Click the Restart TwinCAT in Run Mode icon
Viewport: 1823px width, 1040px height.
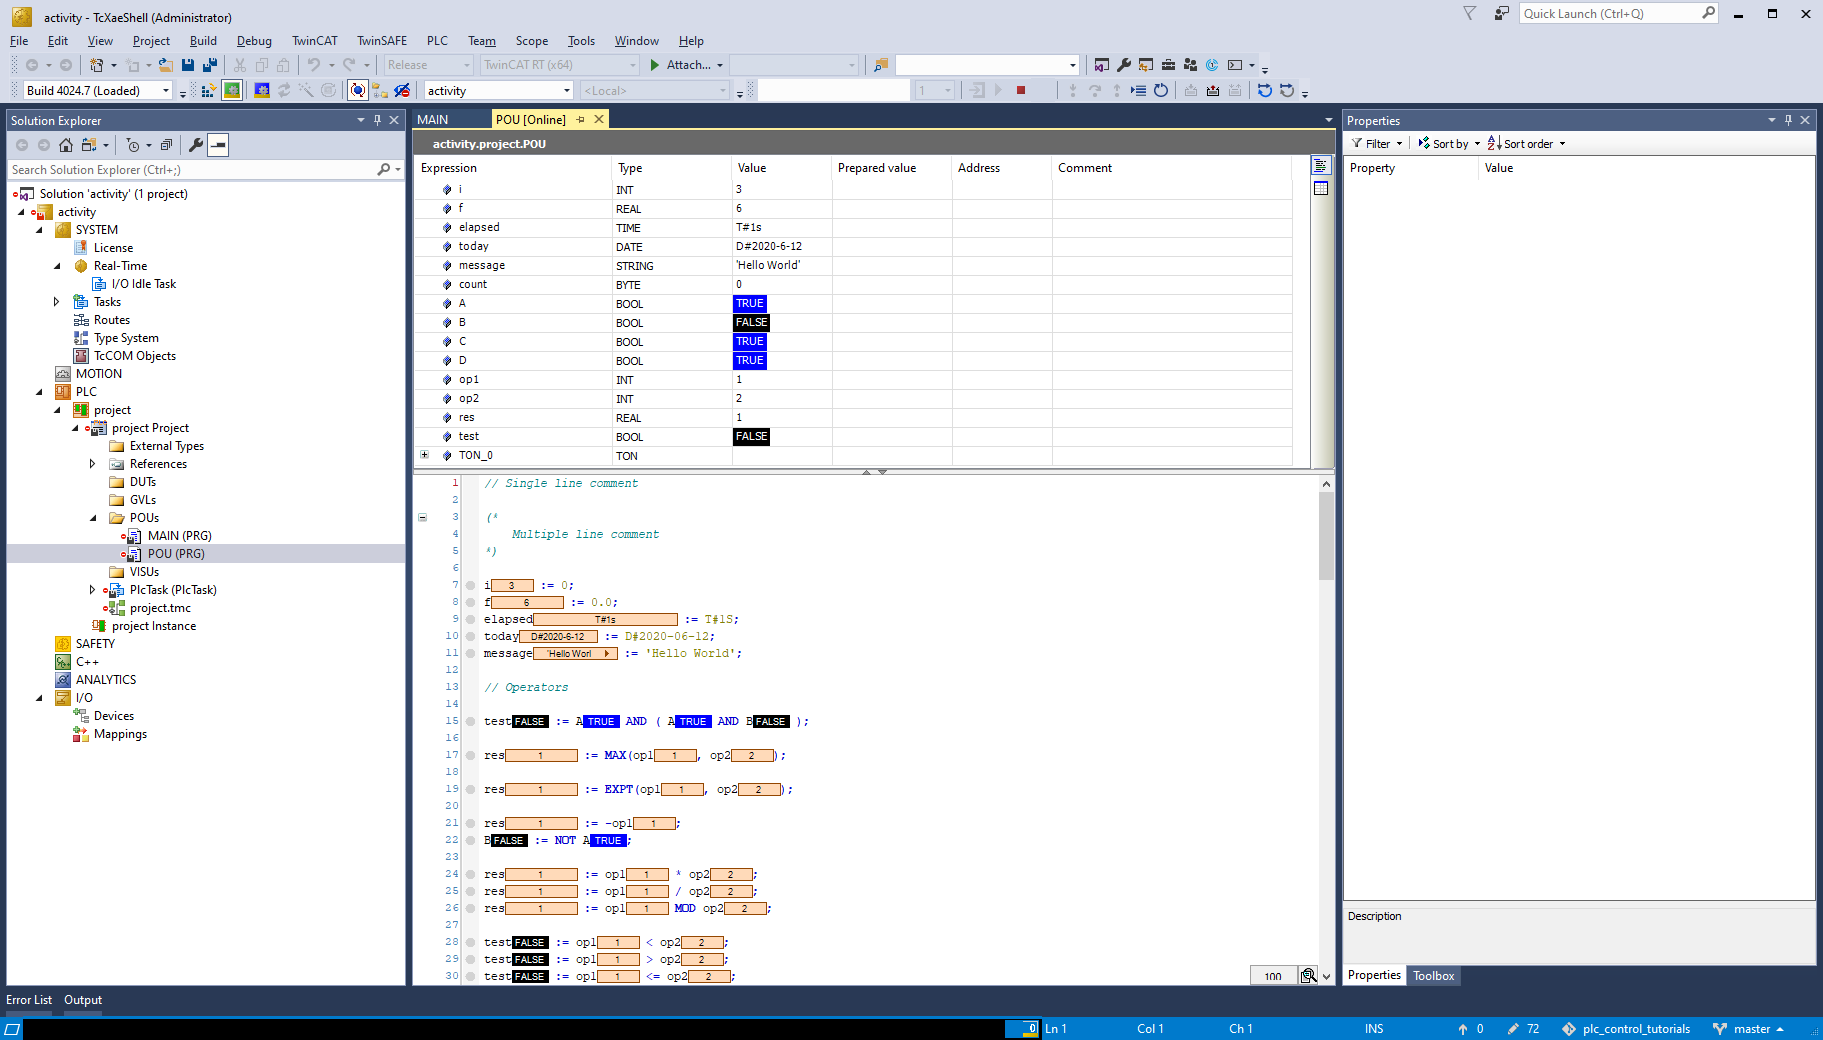coord(232,91)
